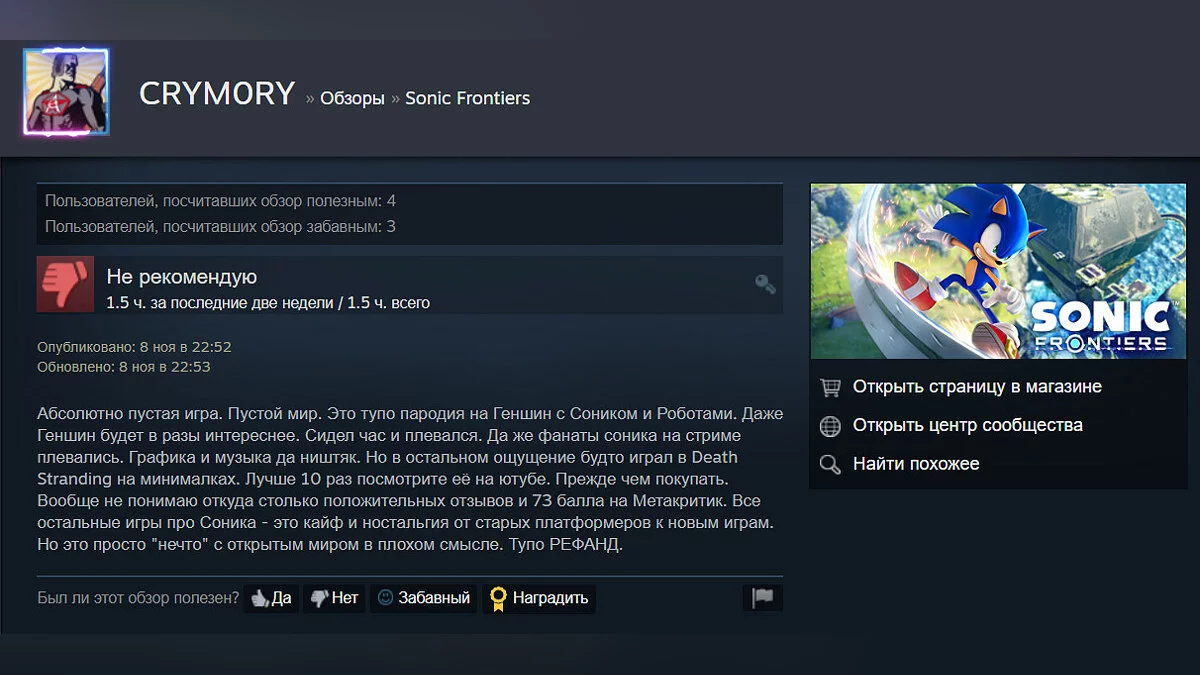Click Найти похожее link
1200x675 pixels.
[x=916, y=464]
